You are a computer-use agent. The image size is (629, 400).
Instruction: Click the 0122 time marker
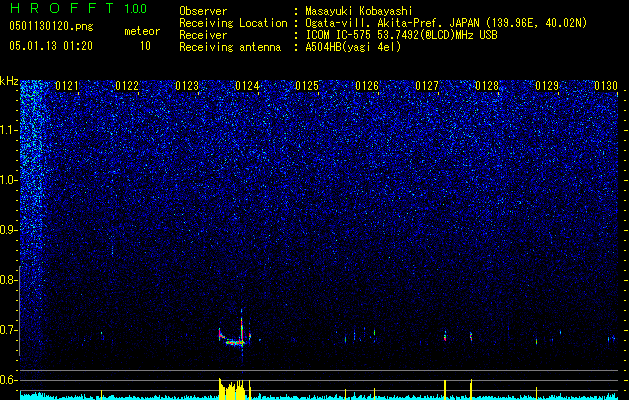click(x=127, y=86)
